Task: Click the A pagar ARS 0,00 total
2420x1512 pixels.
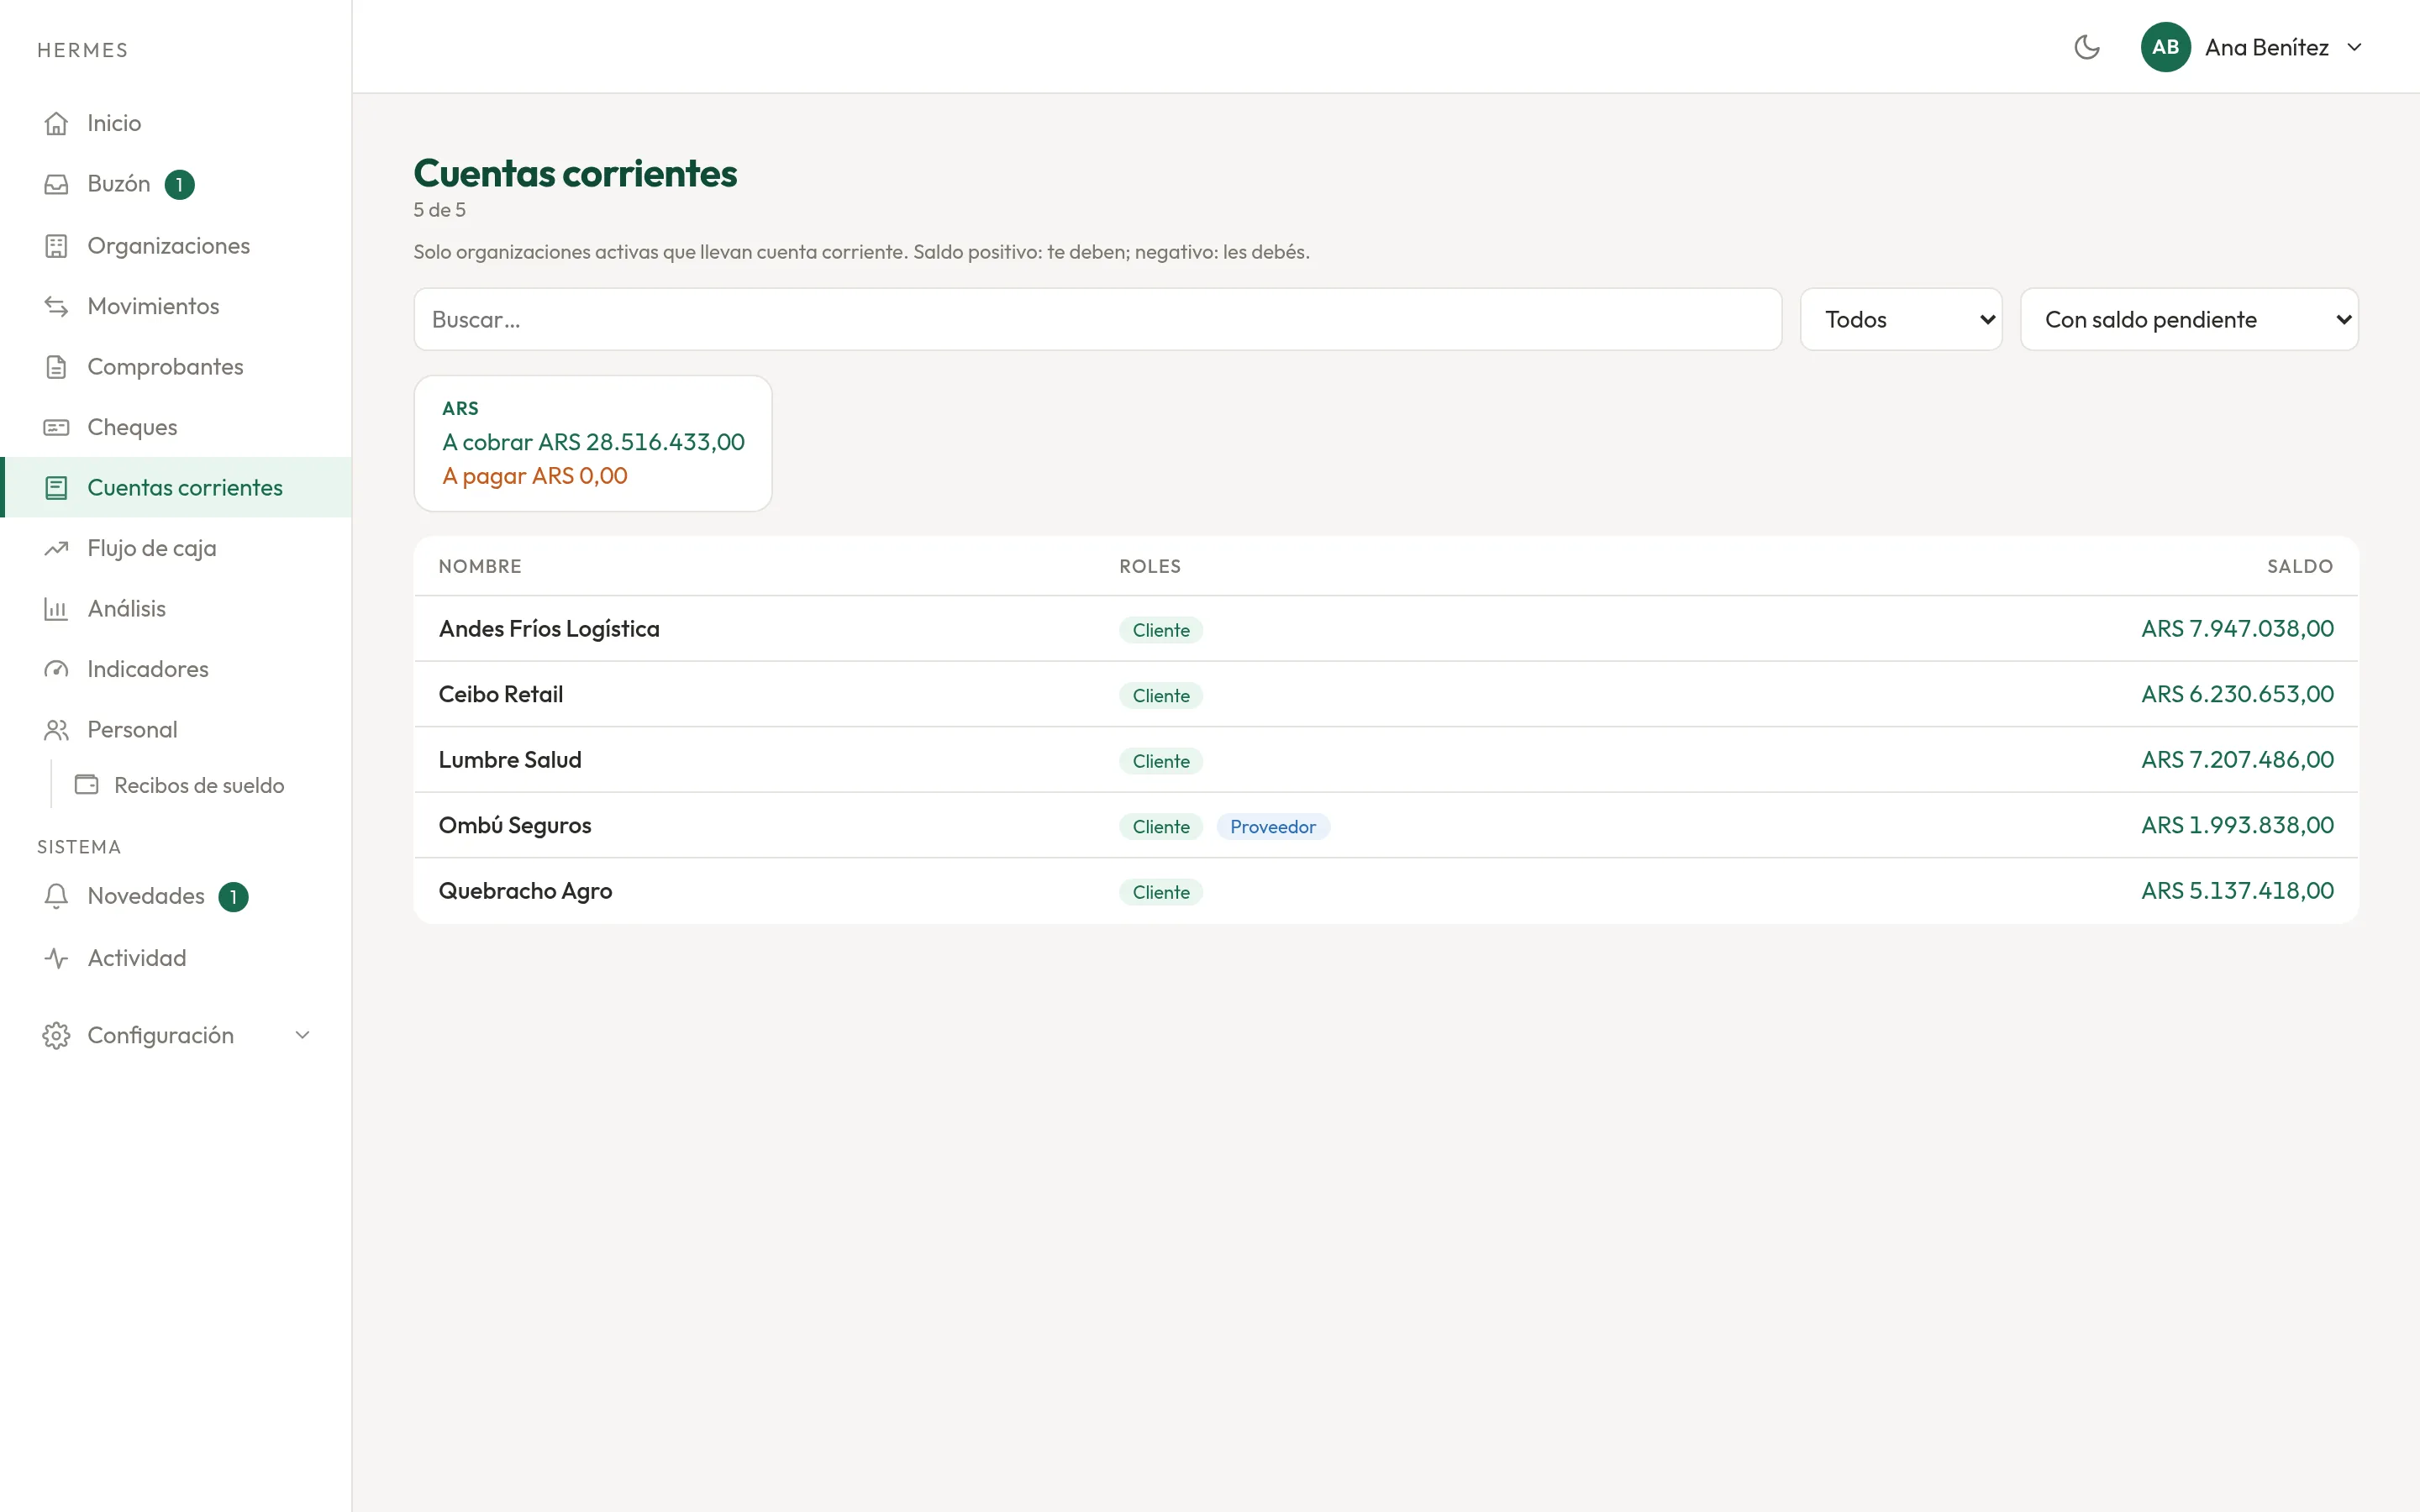Action: (x=535, y=476)
